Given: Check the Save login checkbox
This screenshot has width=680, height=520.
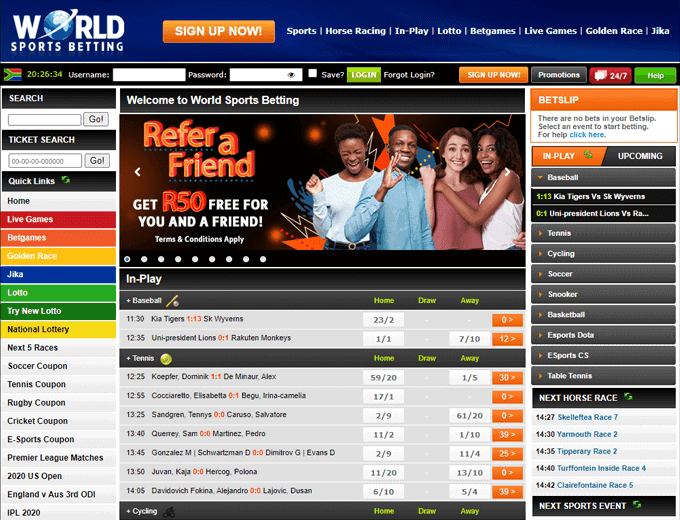Looking at the screenshot, I should click(312, 73).
